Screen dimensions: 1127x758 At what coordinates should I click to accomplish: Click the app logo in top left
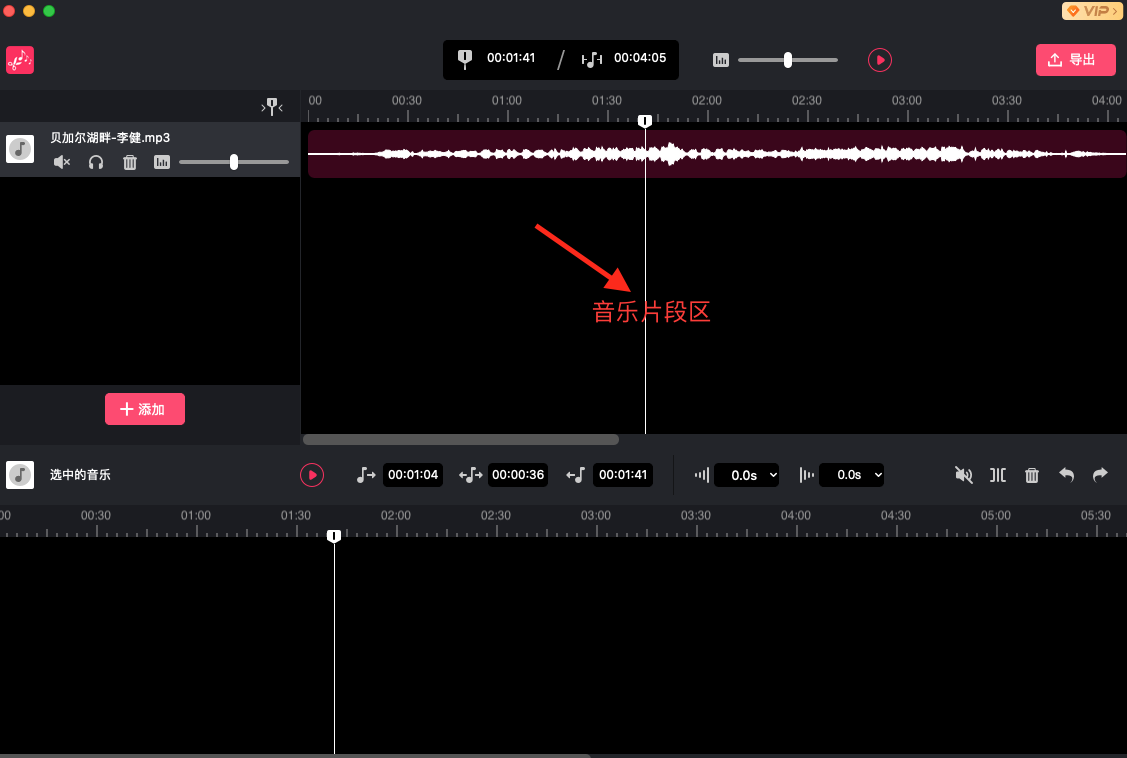point(20,60)
